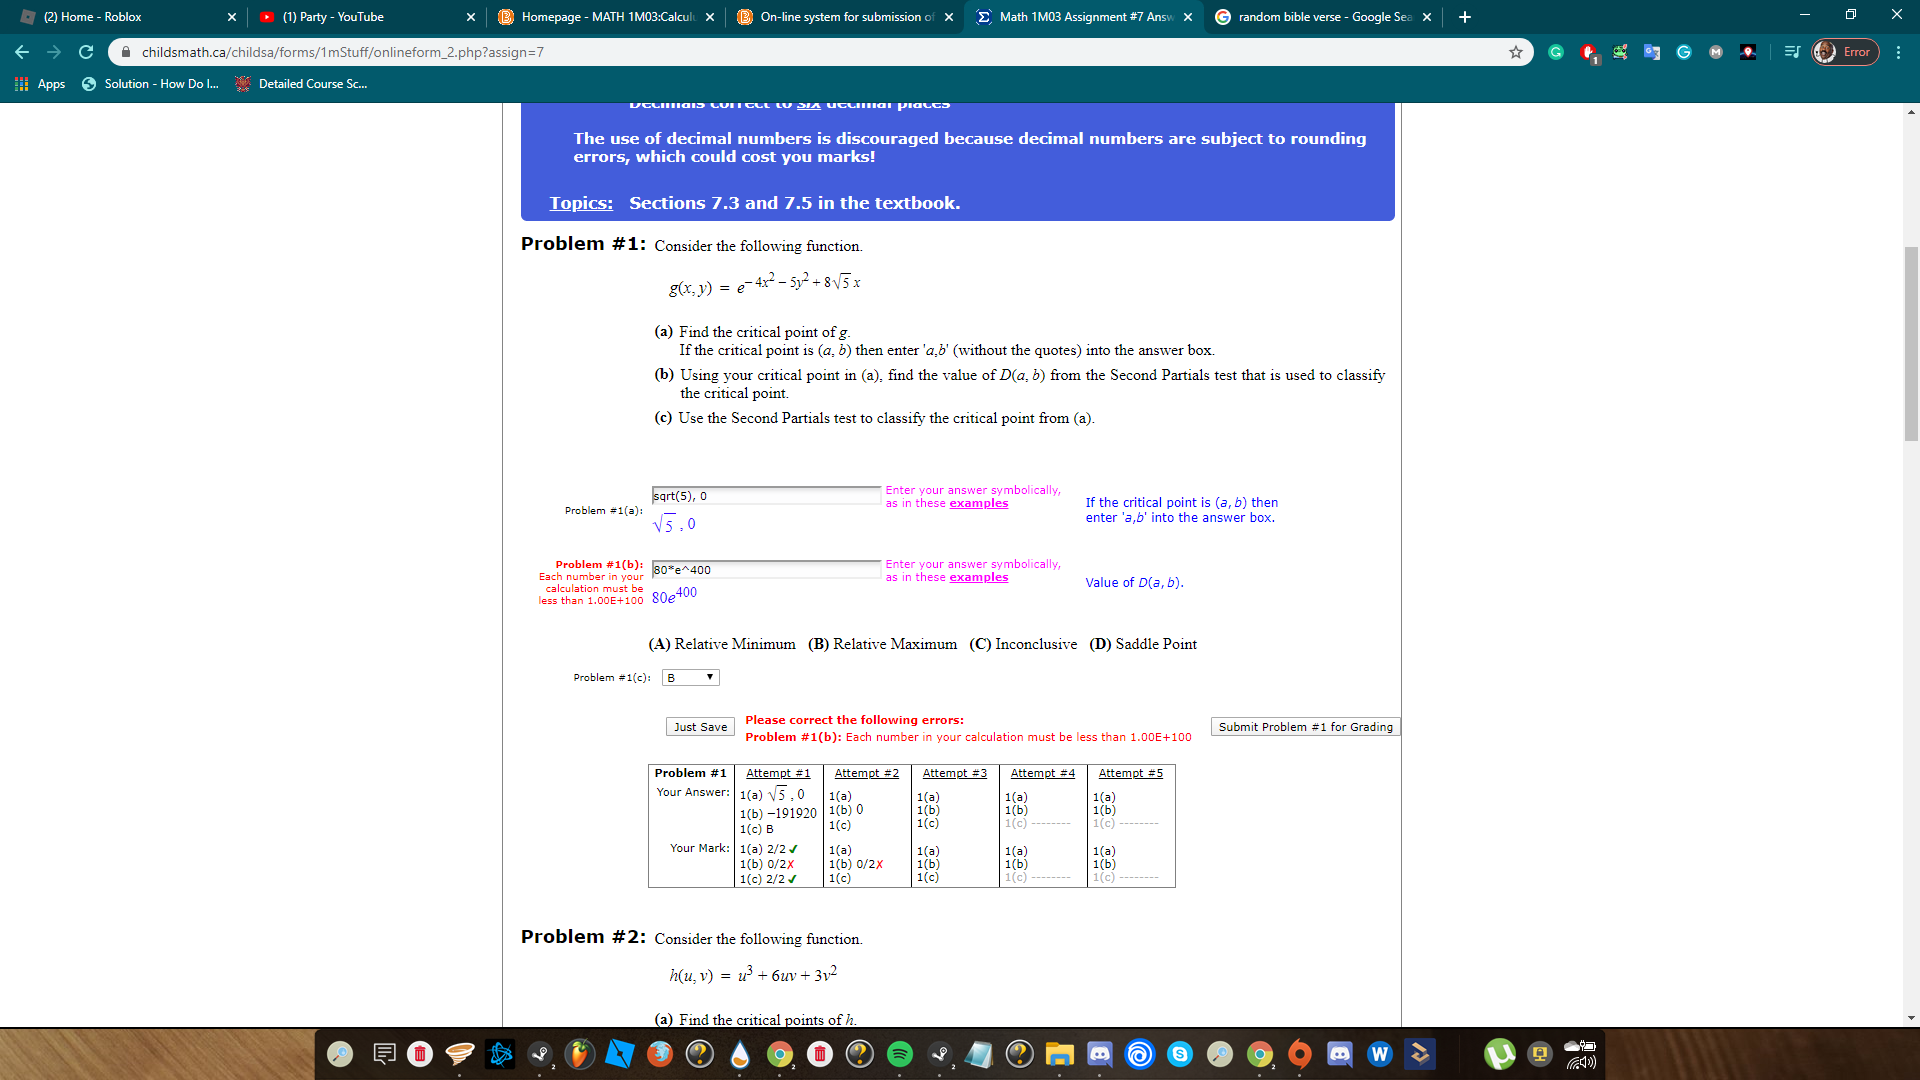Open the MEGA extension icon

tap(1716, 52)
